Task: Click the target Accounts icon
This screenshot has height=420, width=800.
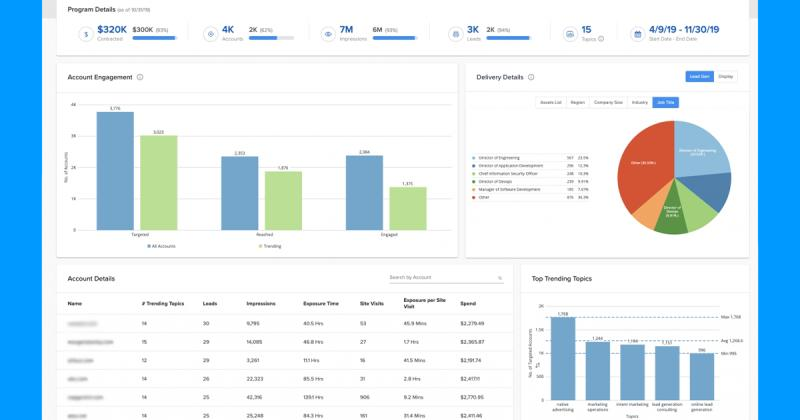Action: 210,34
